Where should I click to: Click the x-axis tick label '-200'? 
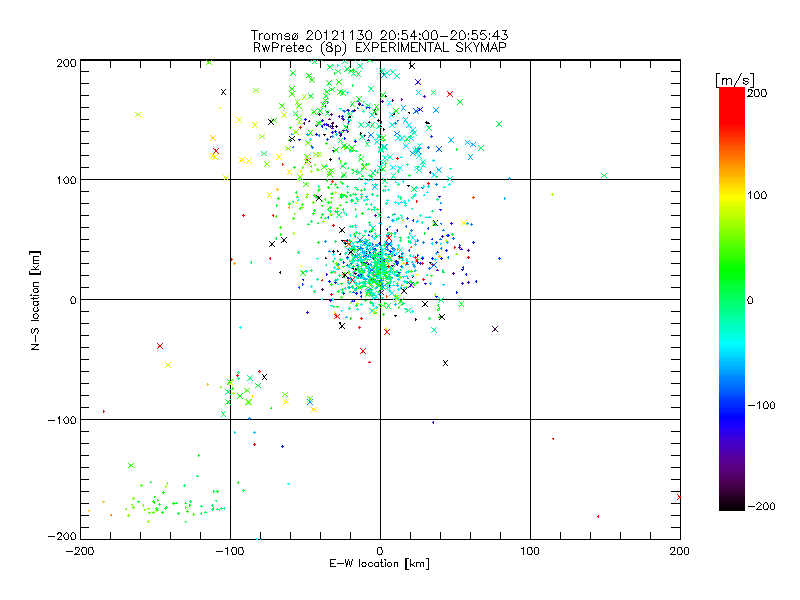(80, 551)
